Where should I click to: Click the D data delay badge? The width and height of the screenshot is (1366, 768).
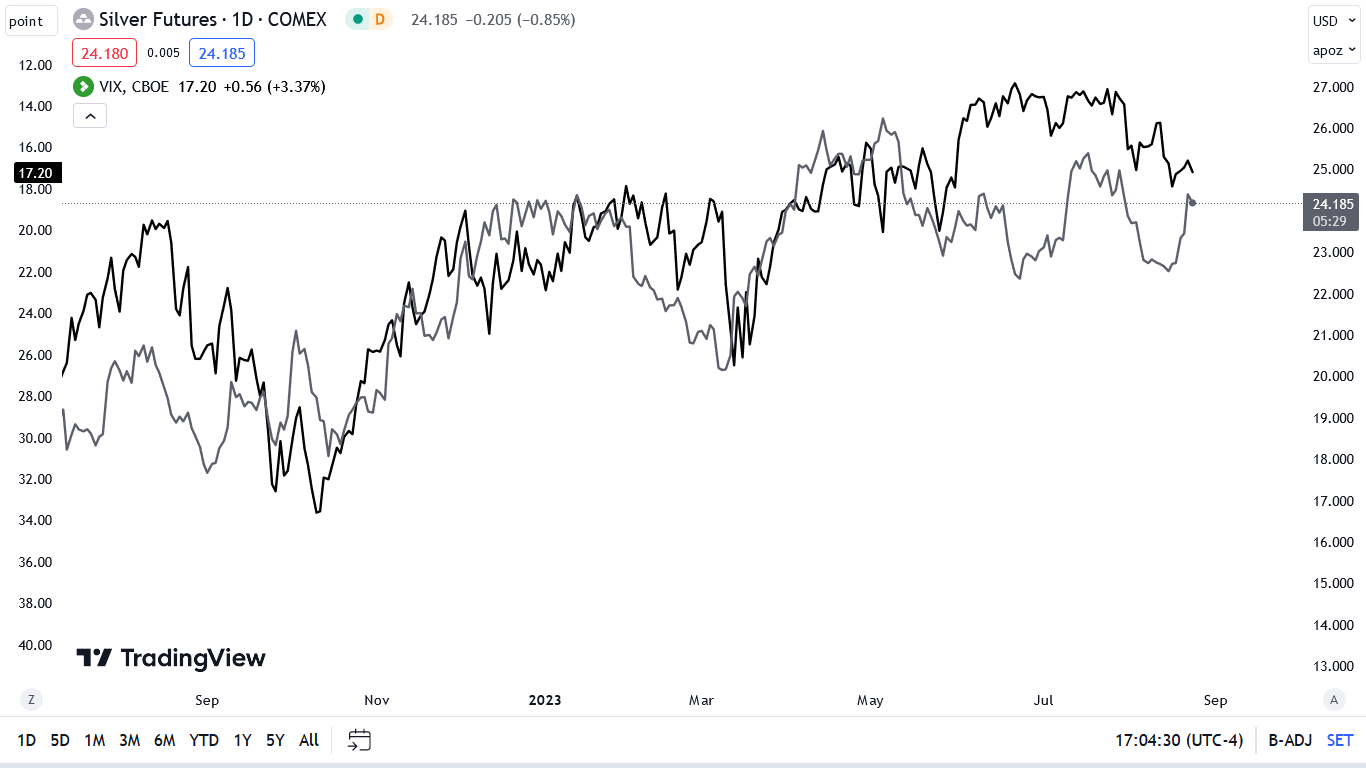coord(380,19)
